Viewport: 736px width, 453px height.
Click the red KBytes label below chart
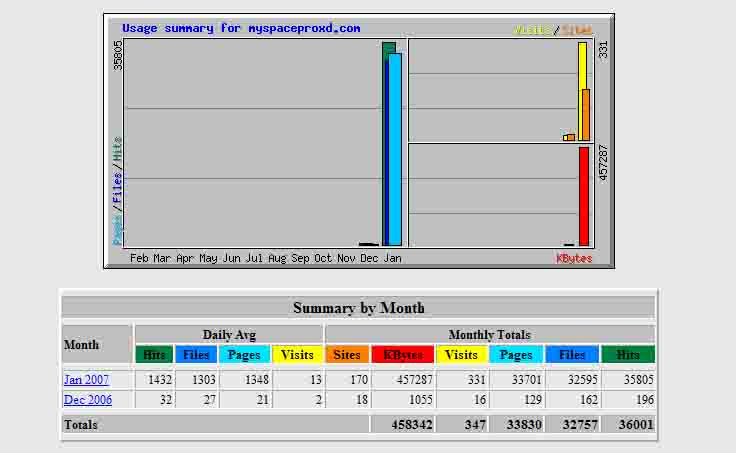click(x=574, y=258)
